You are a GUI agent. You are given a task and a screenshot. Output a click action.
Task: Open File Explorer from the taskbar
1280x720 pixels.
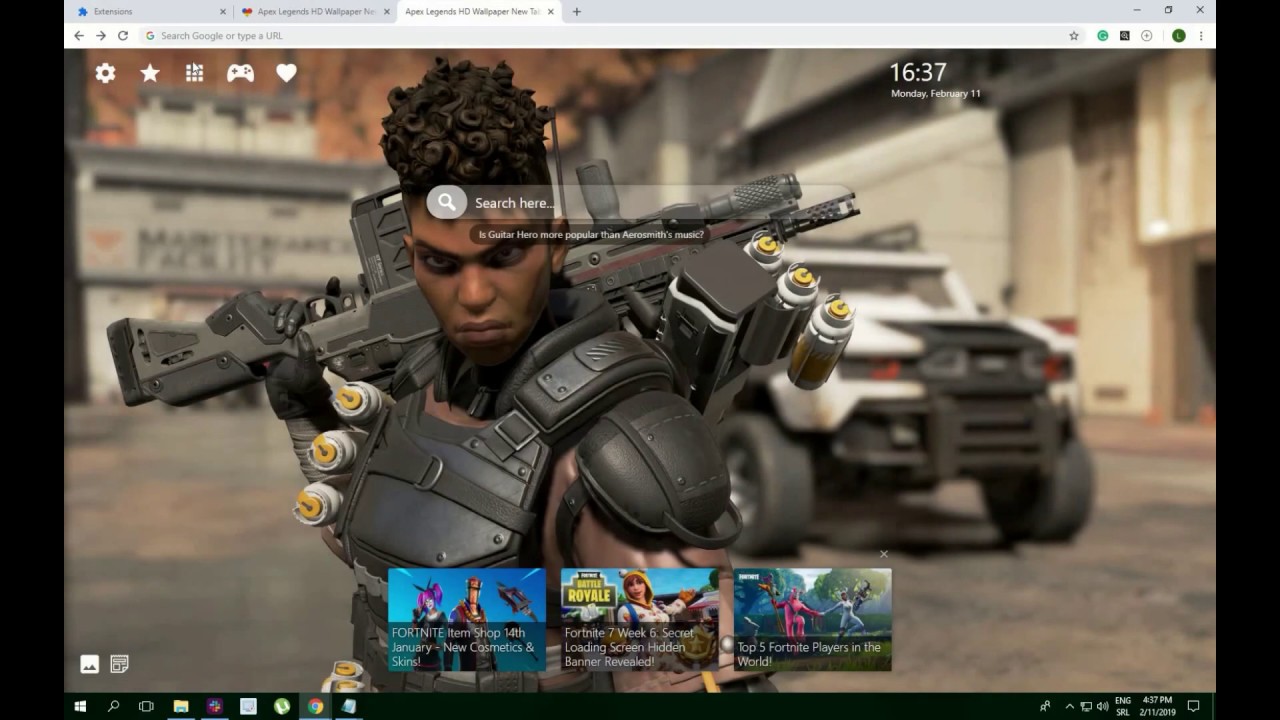pyautogui.click(x=181, y=706)
